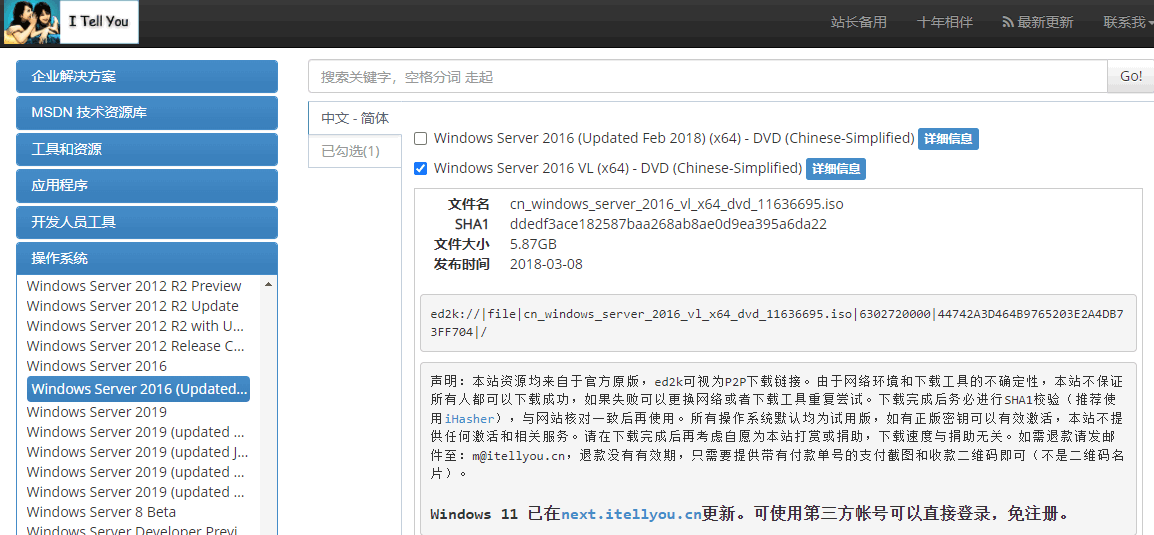Expand the 联系我 dropdown menu

point(1128,22)
